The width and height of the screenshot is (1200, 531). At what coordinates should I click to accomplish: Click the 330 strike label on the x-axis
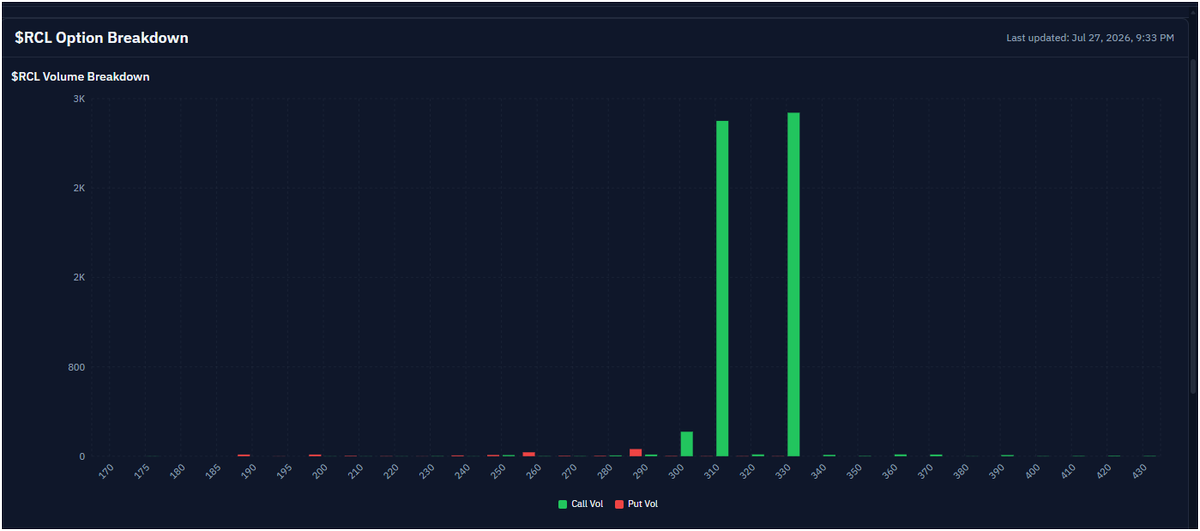tap(781, 471)
